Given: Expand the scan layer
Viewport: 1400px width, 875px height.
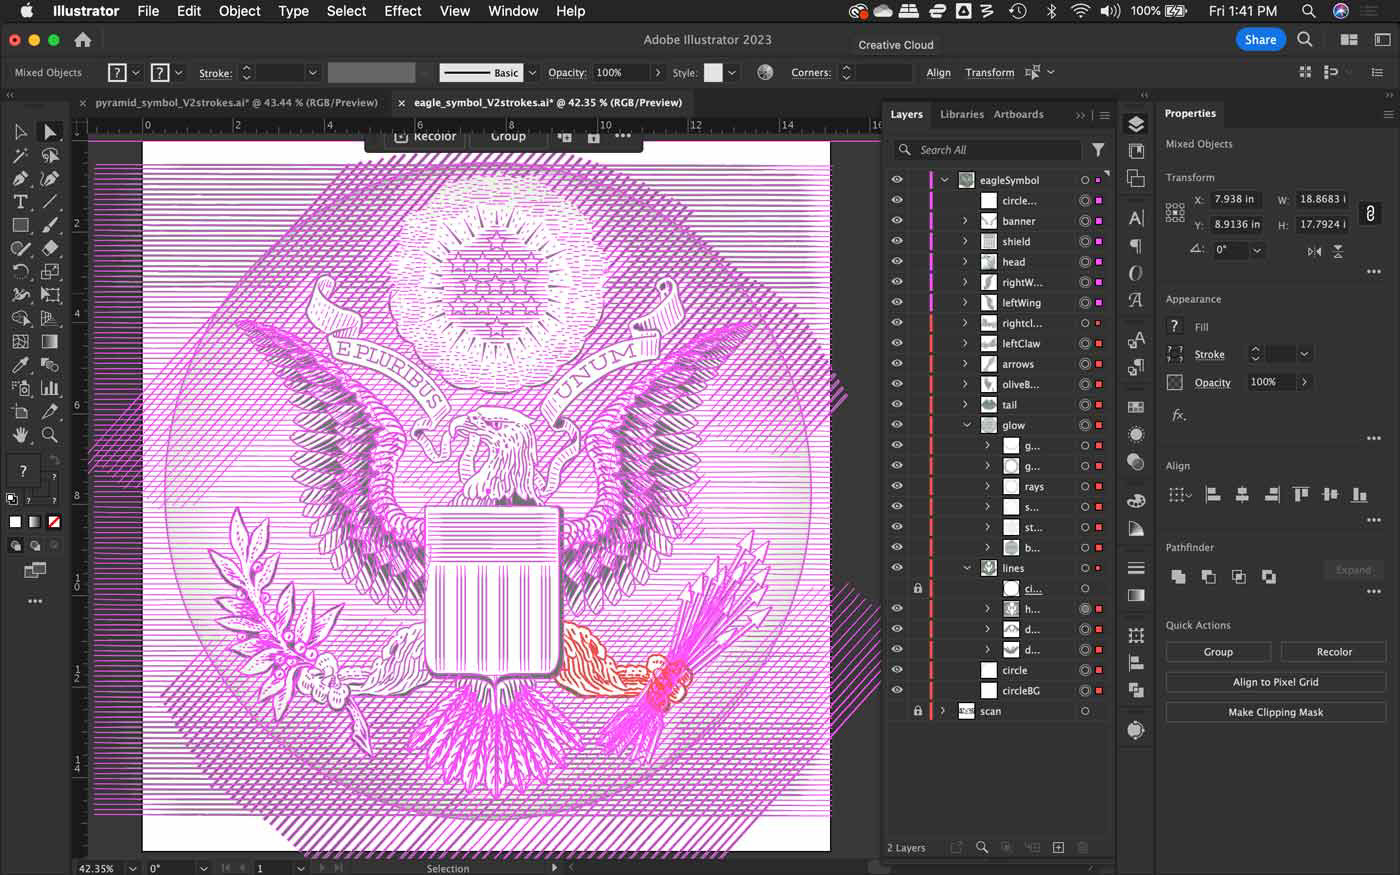Looking at the screenshot, I should tap(942, 711).
